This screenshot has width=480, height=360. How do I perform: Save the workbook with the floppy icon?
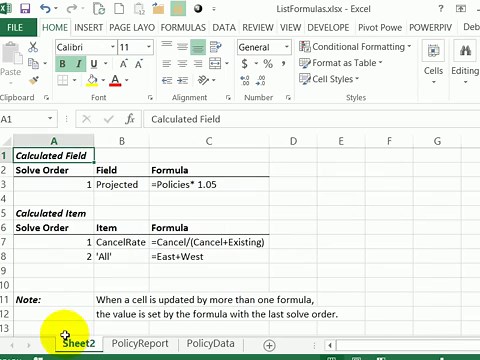25,9
